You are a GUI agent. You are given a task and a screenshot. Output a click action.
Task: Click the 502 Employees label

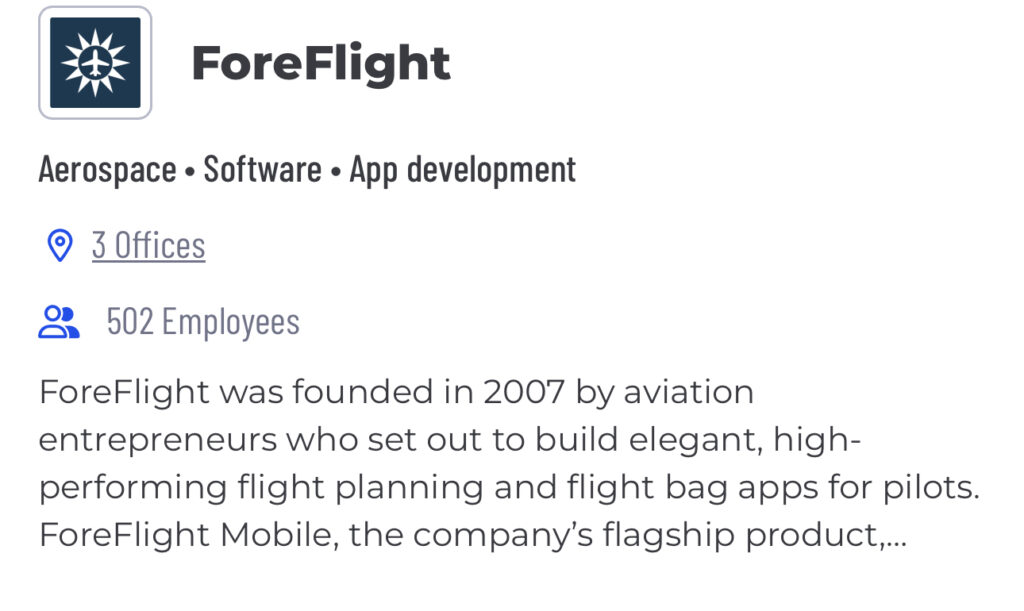point(203,322)
